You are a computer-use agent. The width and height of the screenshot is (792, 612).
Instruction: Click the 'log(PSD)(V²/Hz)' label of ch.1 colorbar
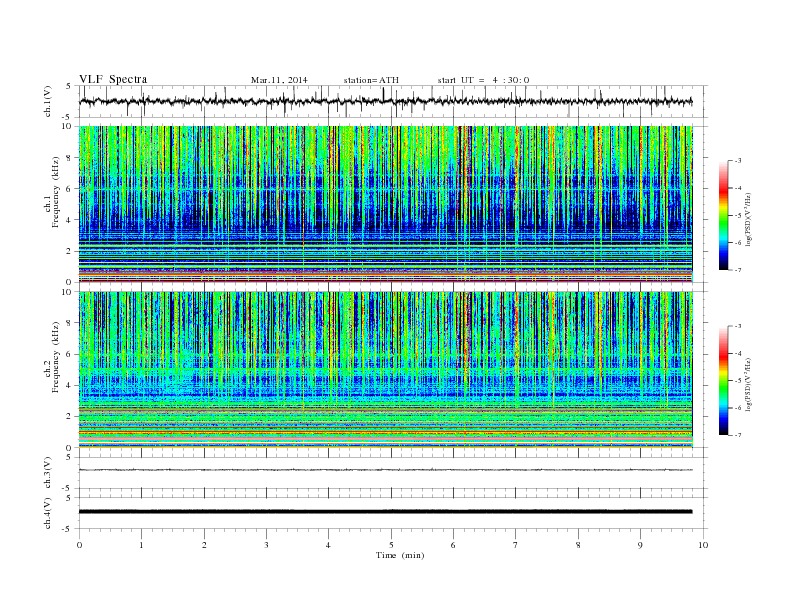tap(749, 220)
